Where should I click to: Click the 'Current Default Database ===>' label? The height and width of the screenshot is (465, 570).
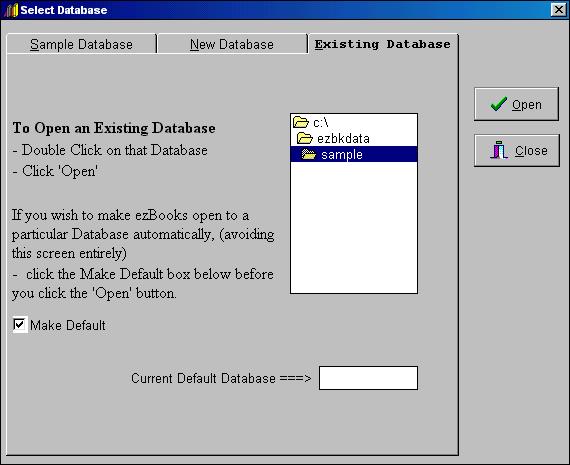pyautogui.click(x=221, y=378)
